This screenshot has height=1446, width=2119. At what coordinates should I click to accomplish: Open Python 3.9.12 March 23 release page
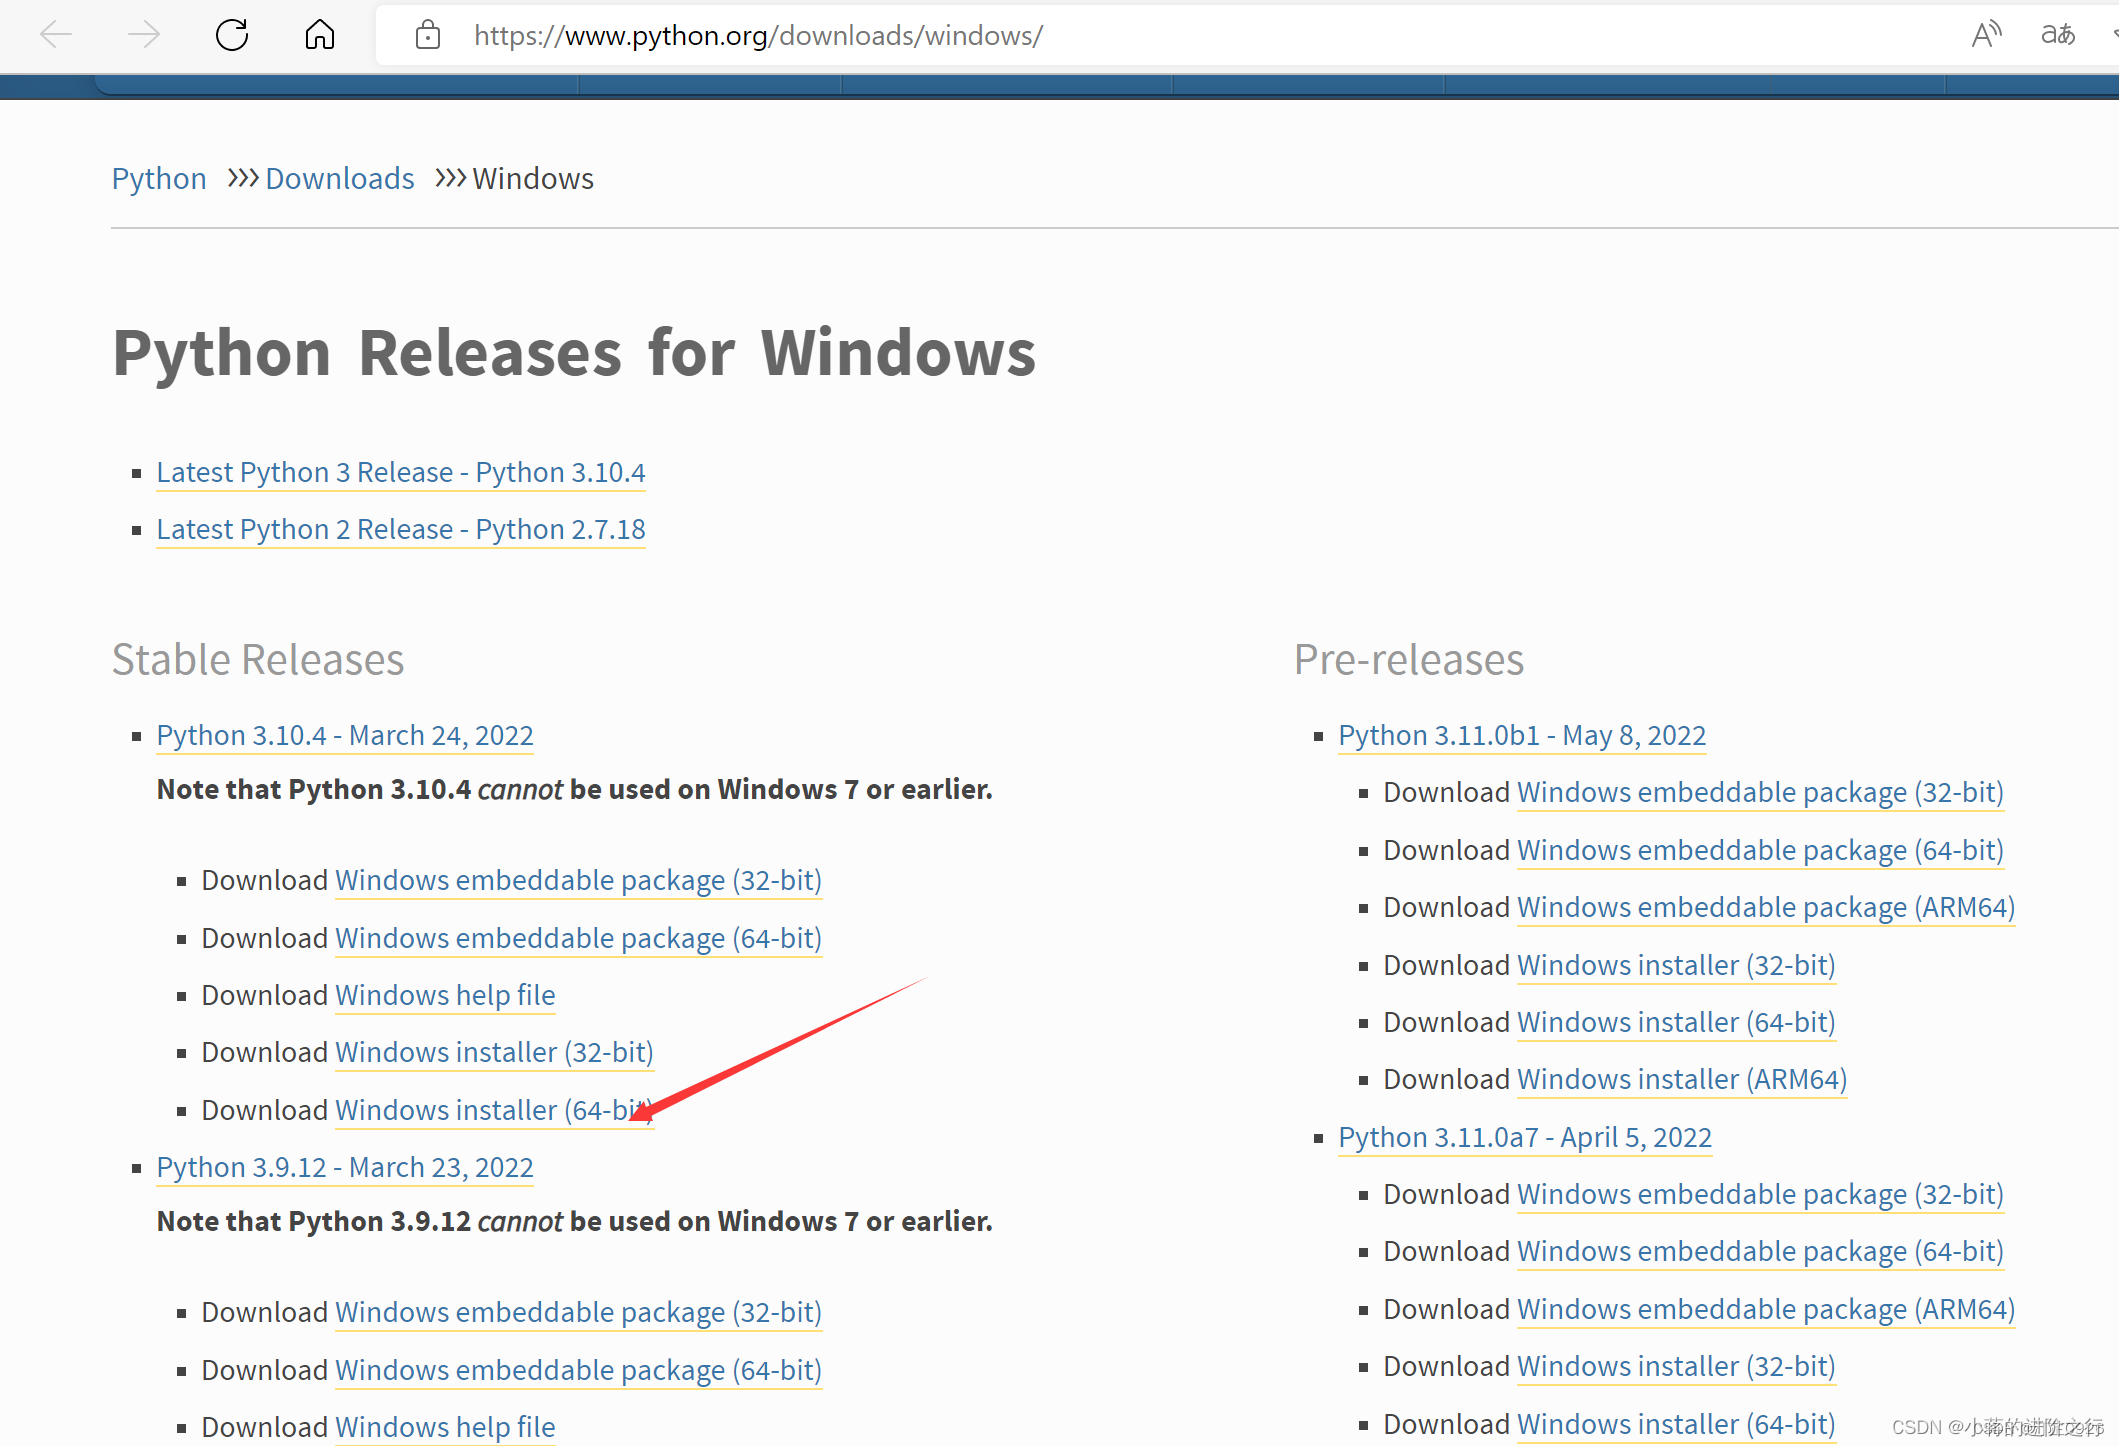click(345, 1167)
